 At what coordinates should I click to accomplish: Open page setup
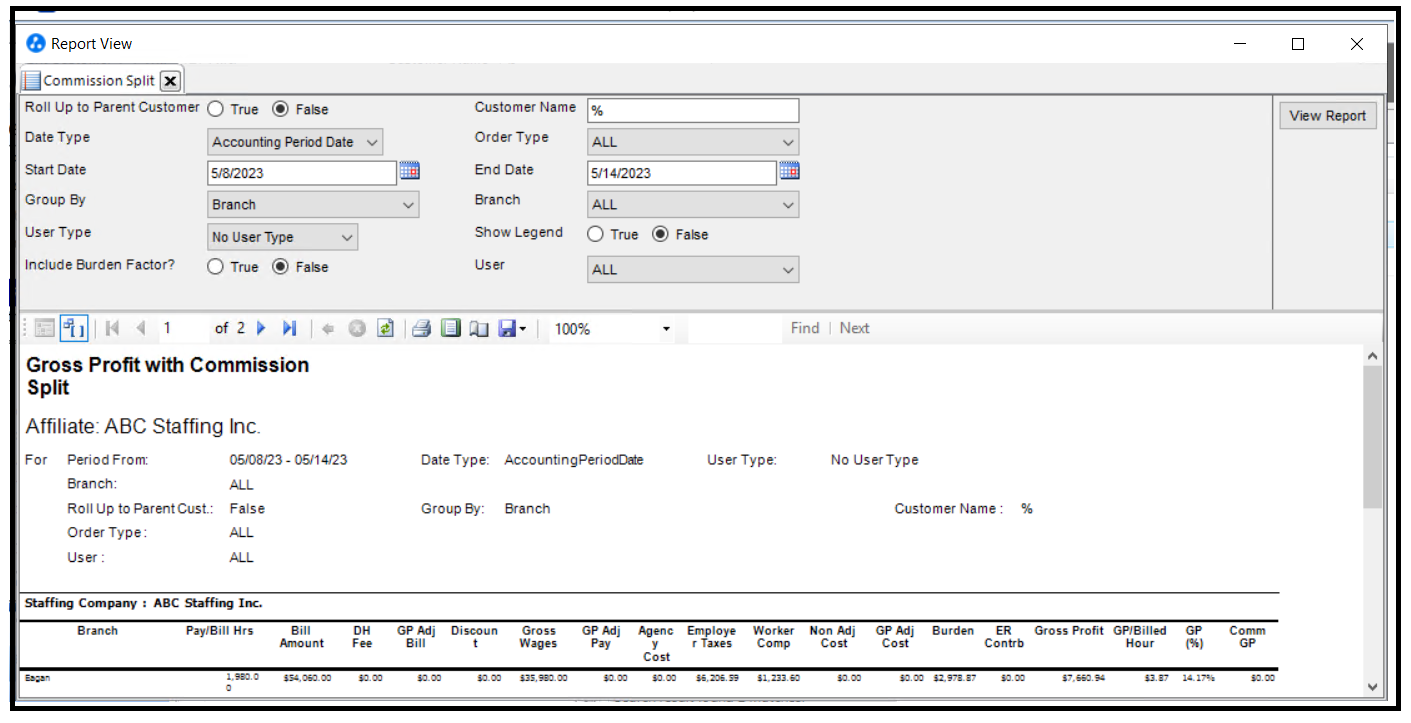click(479, 328)
